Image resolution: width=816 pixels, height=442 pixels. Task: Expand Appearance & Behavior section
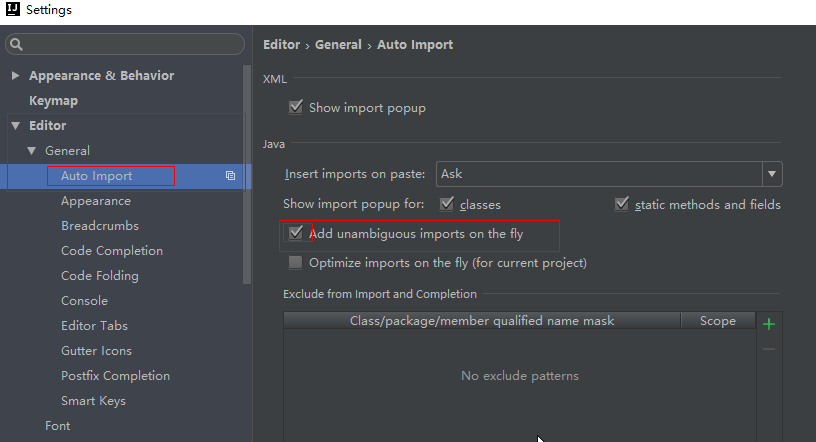pyautogui.click(x=16, y=75)
